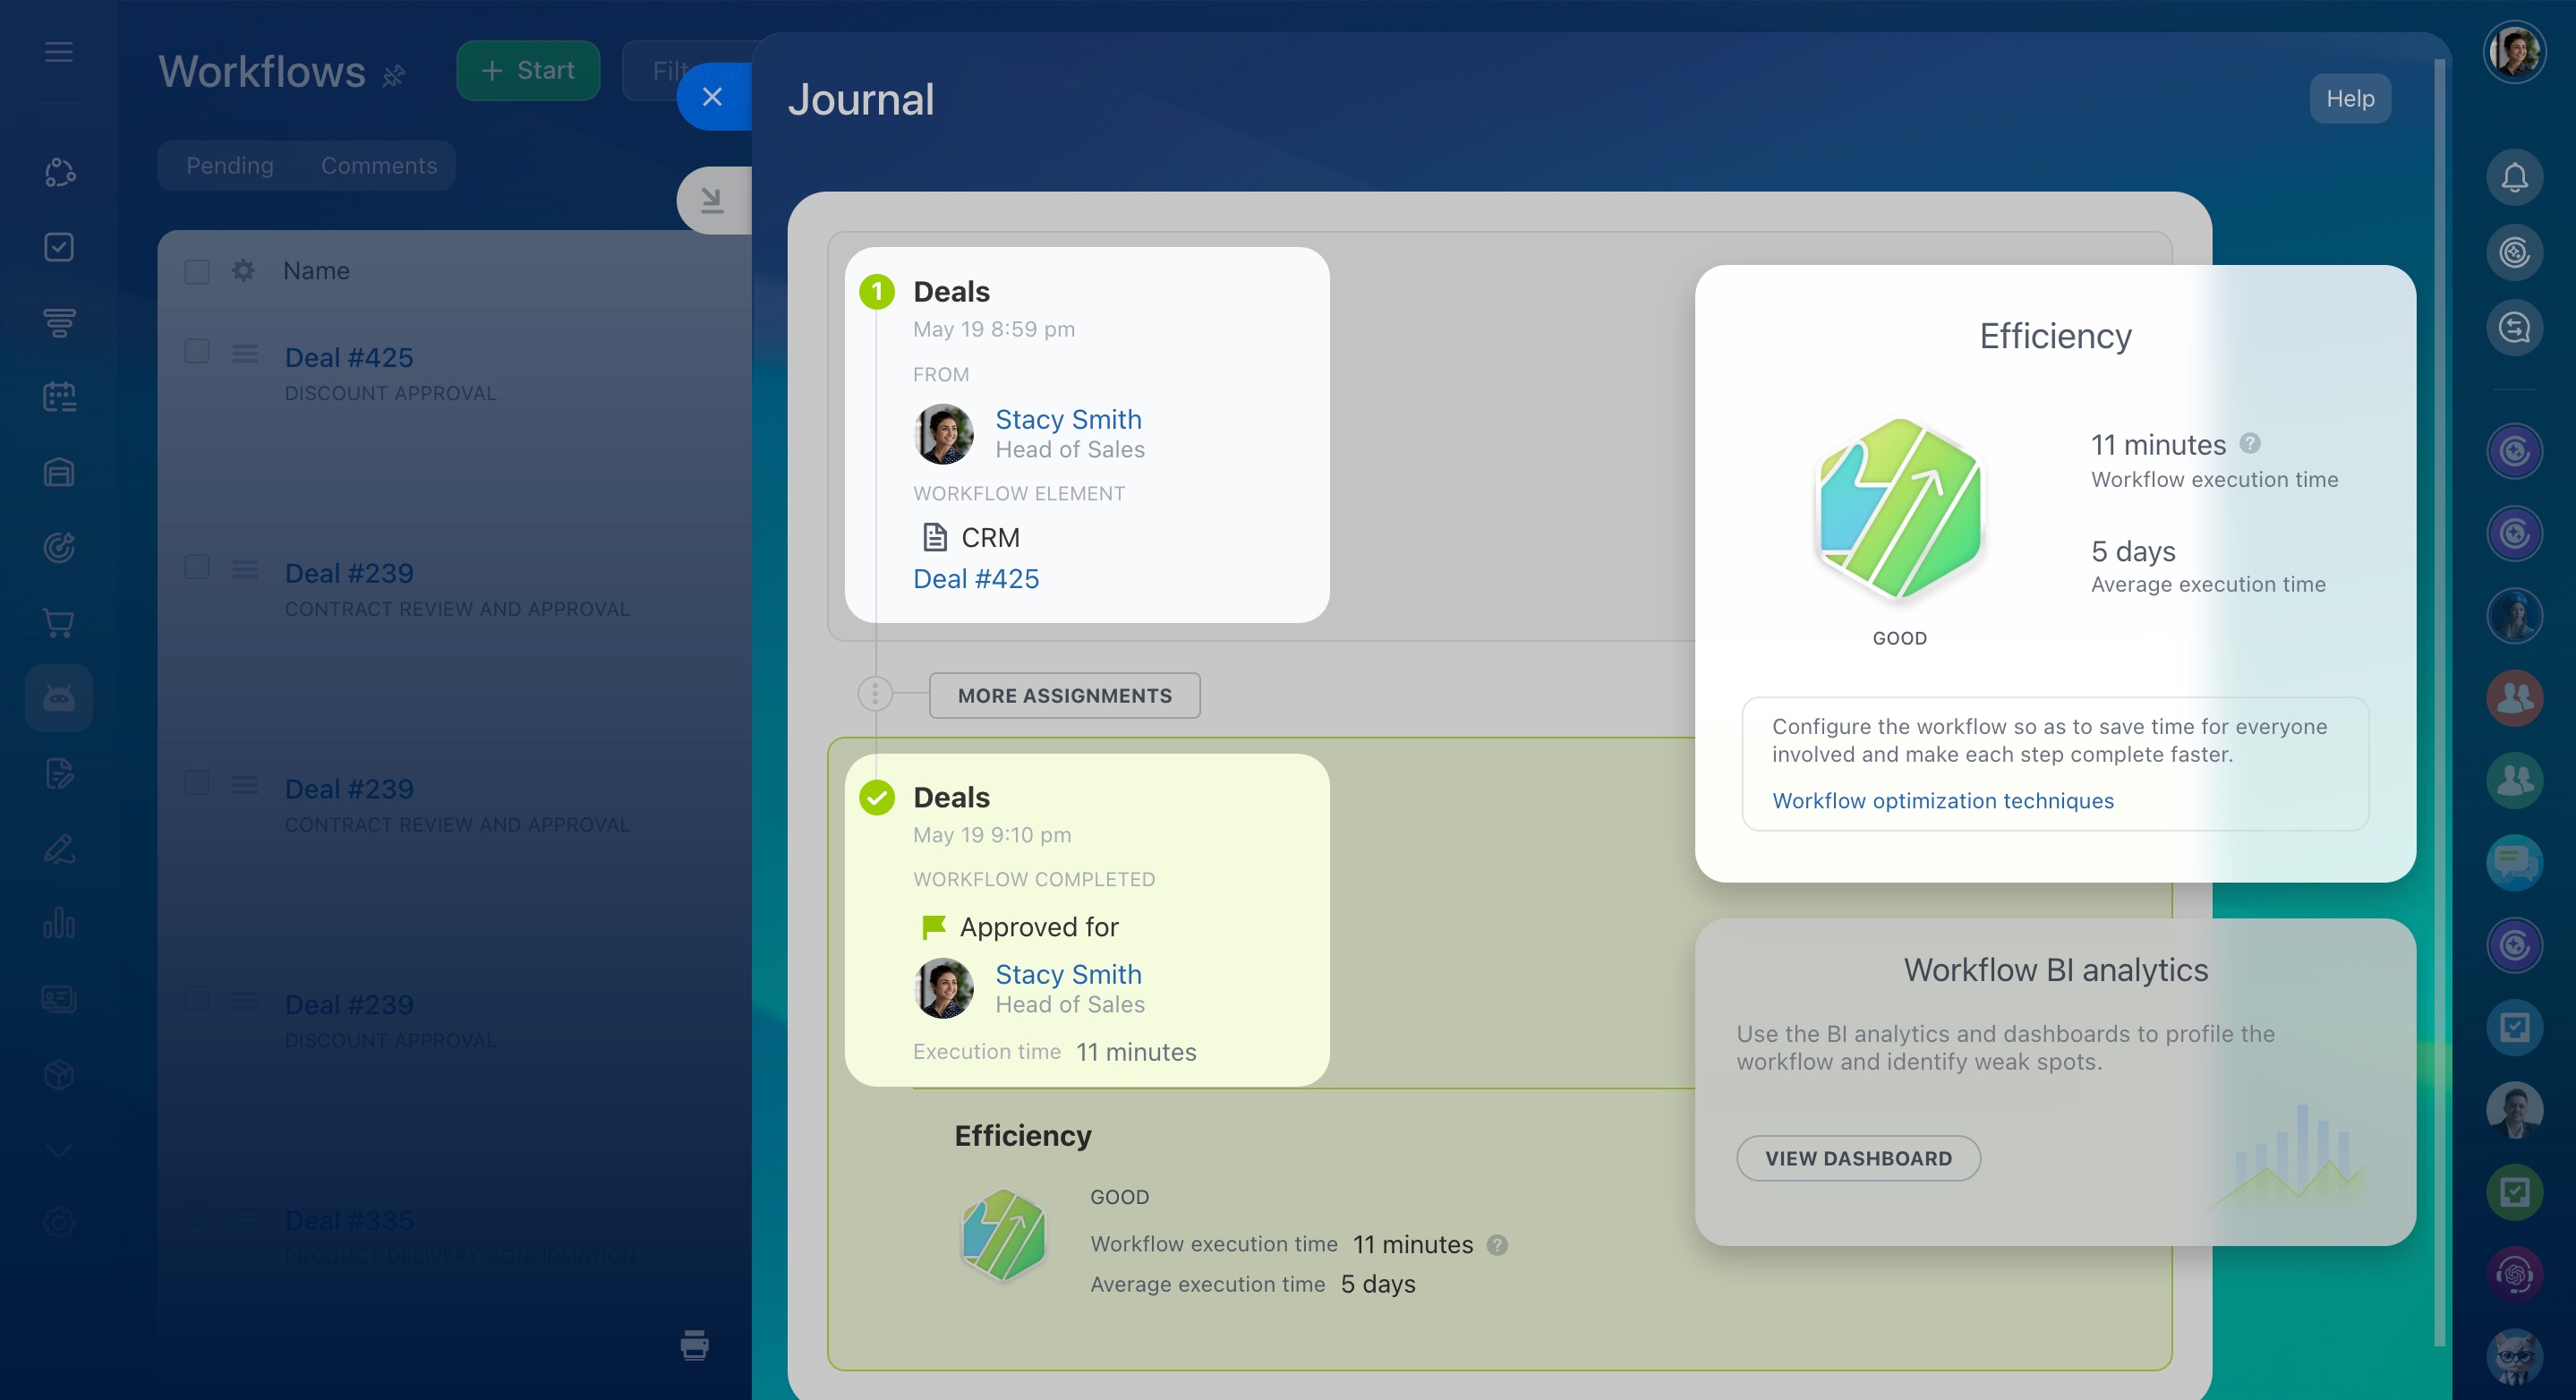Check the Deal #425 row checkbox

click(197, 351)
